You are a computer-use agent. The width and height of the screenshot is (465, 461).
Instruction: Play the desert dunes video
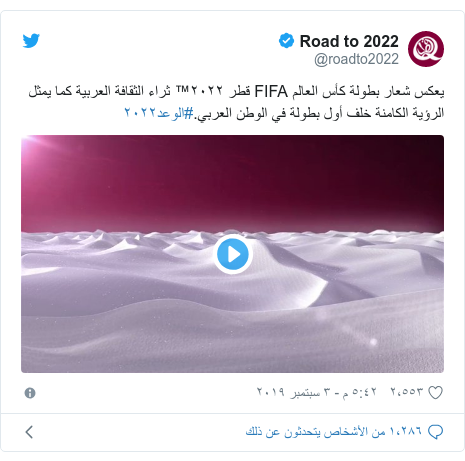233,254
